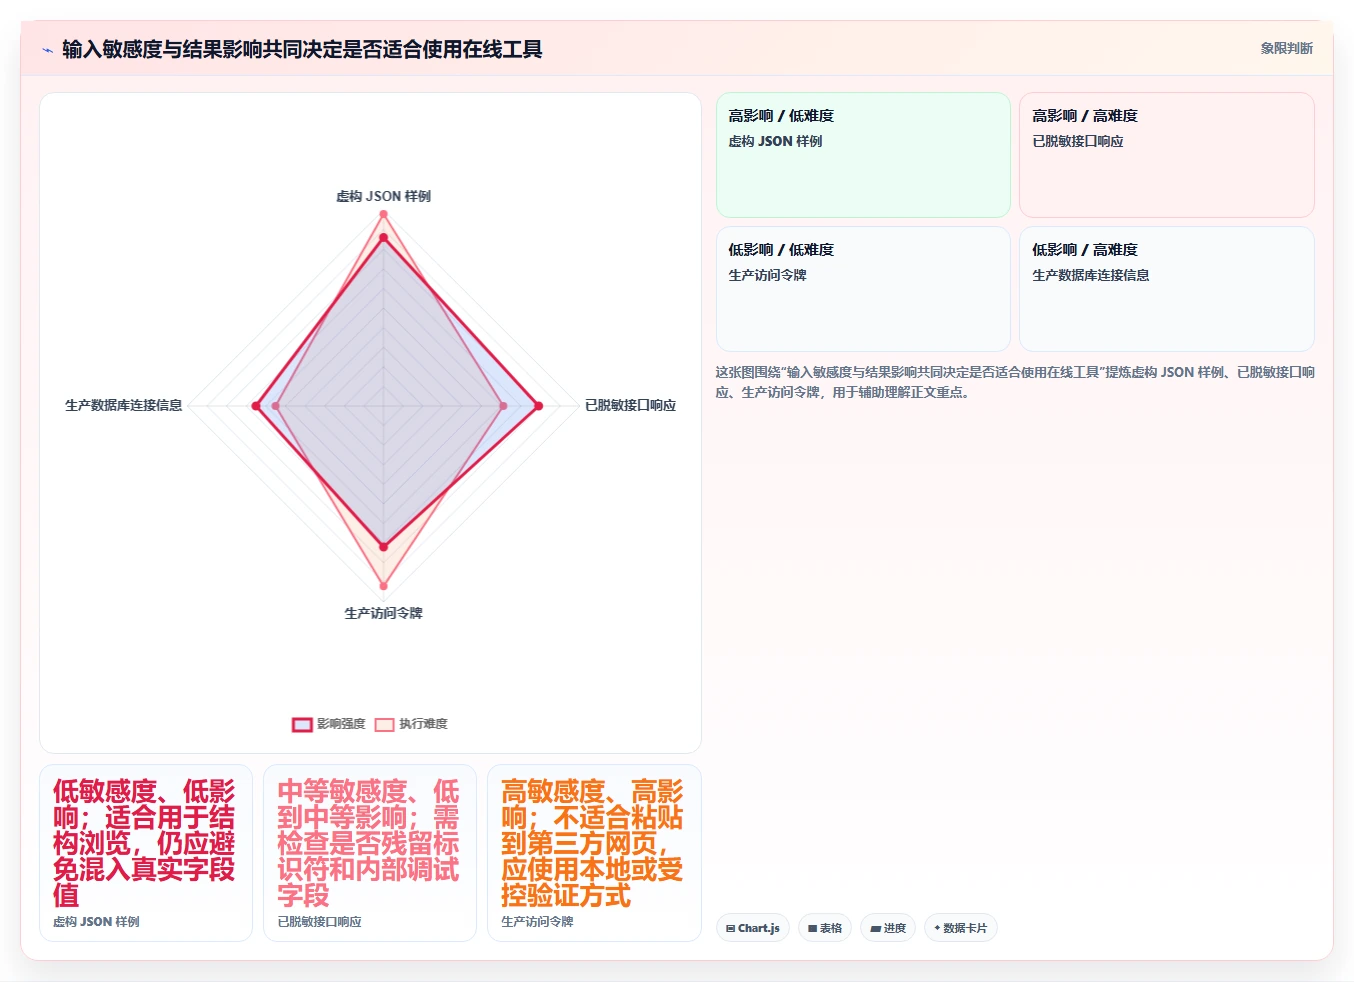Click the Chart.js tag
The image size is (1354, 982).
(x=753, y=928)
